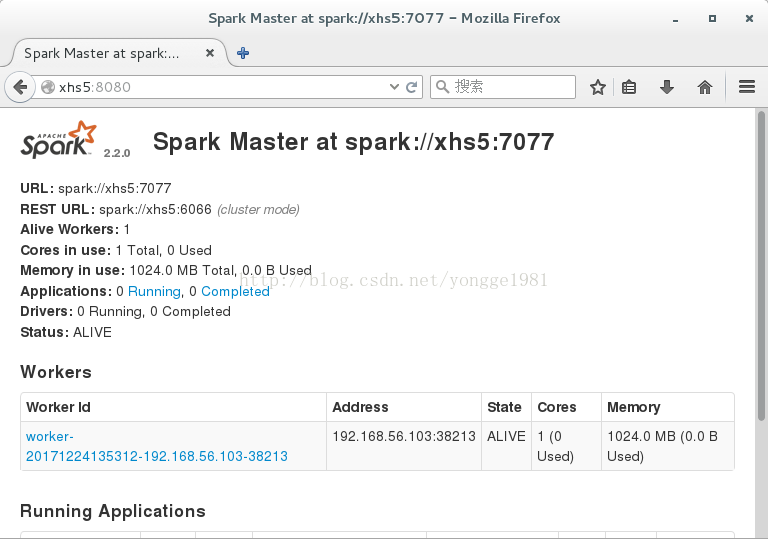Click the Running Applications heading

[x=113, y=511]
